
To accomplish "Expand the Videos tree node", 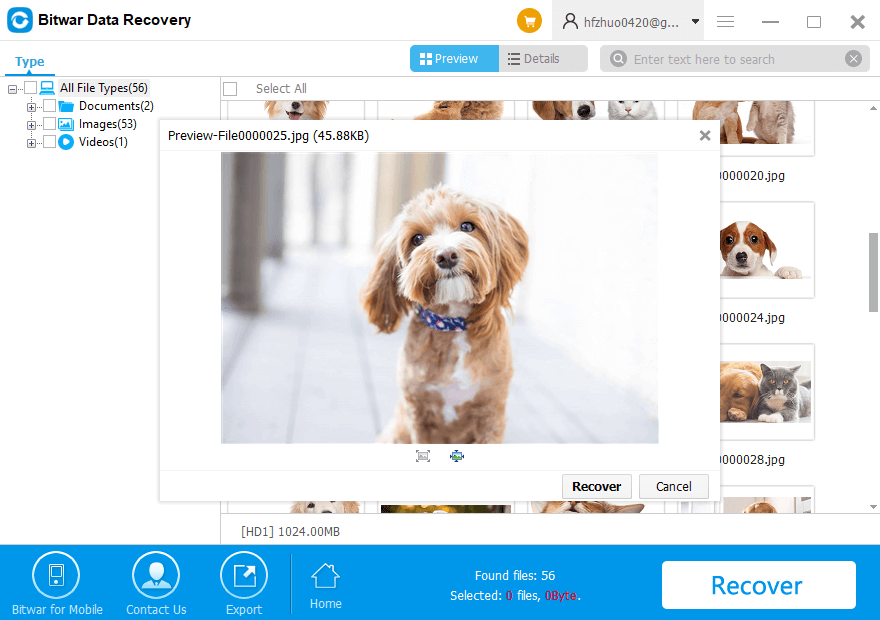I will click(31, 143).
